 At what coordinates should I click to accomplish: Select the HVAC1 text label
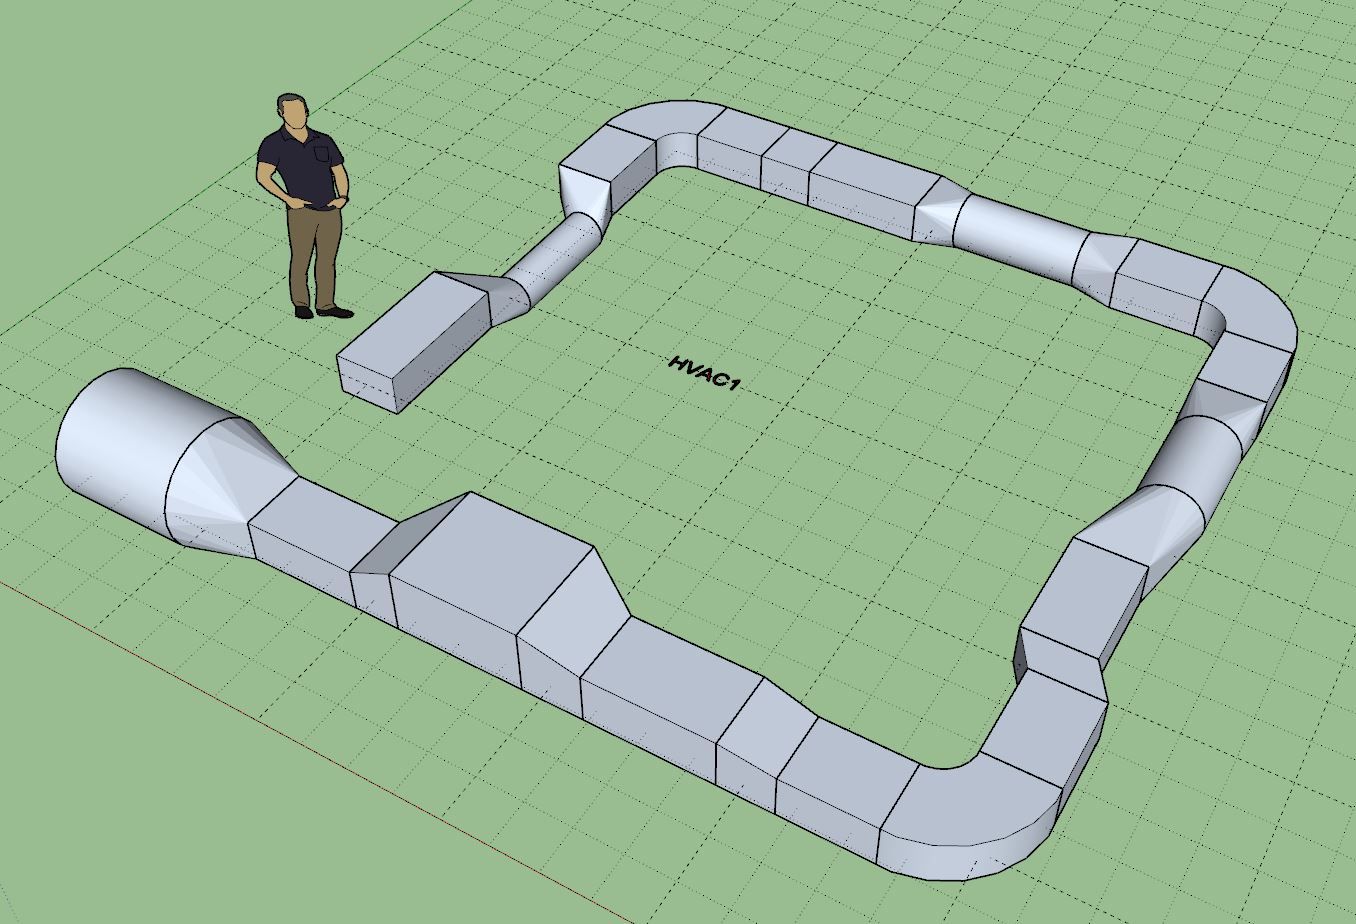coord(703,372)
